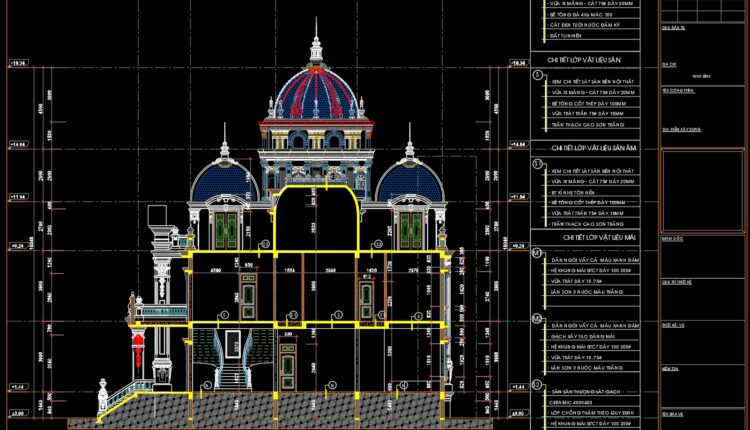Click the +18.24 elevation marker on the left
The height and width of the screenshot is (430, 750).
click(19, 63)
